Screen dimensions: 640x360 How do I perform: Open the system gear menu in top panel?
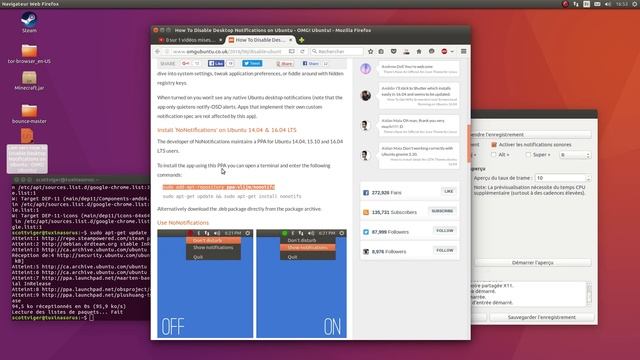(635, 4)
